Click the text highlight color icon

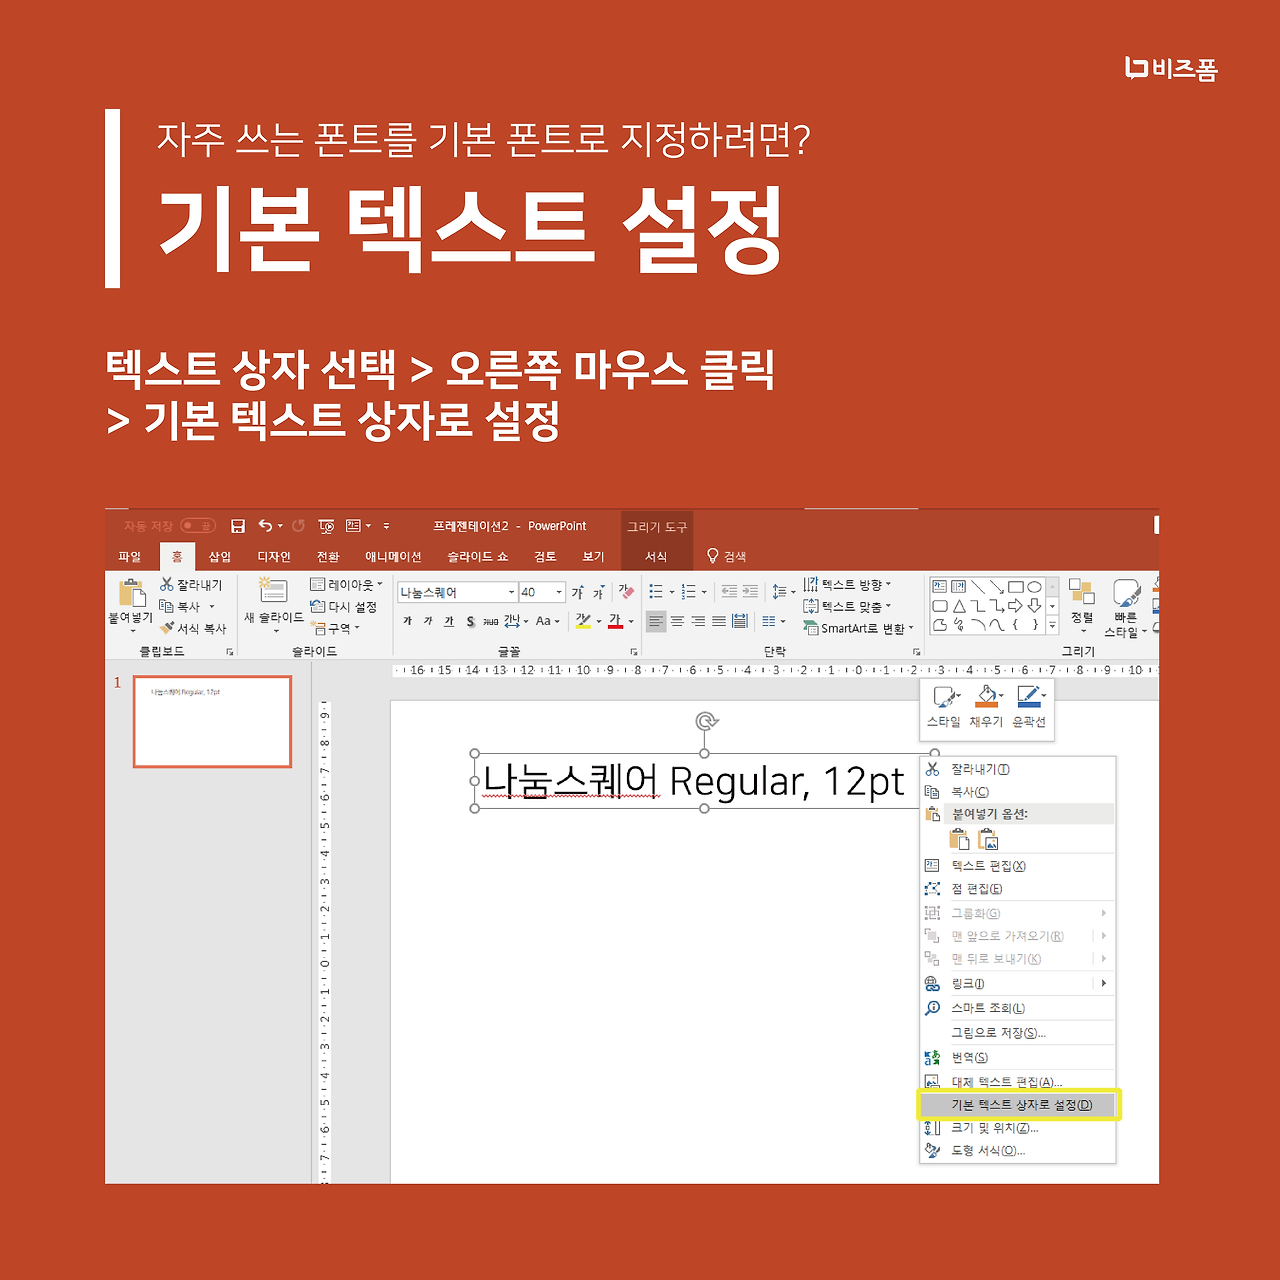pyautogui.click(x=583, y=620)
